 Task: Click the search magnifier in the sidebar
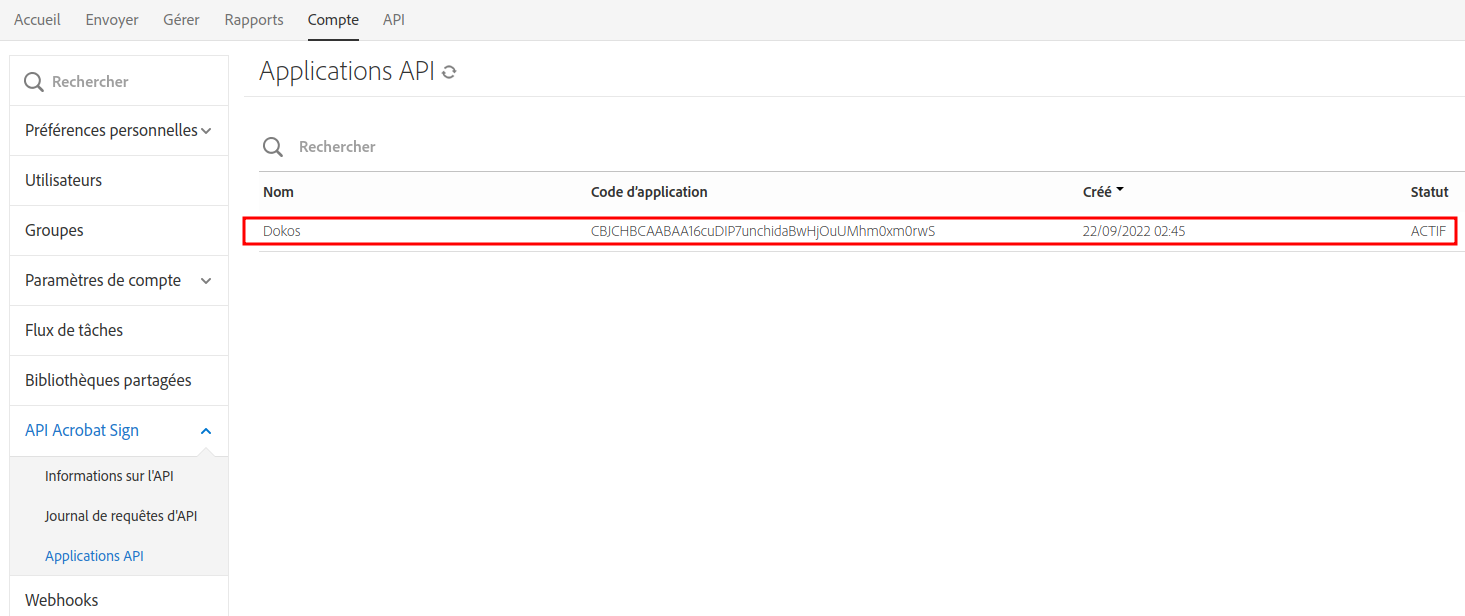pyautogui.click(x=32, y=80)
